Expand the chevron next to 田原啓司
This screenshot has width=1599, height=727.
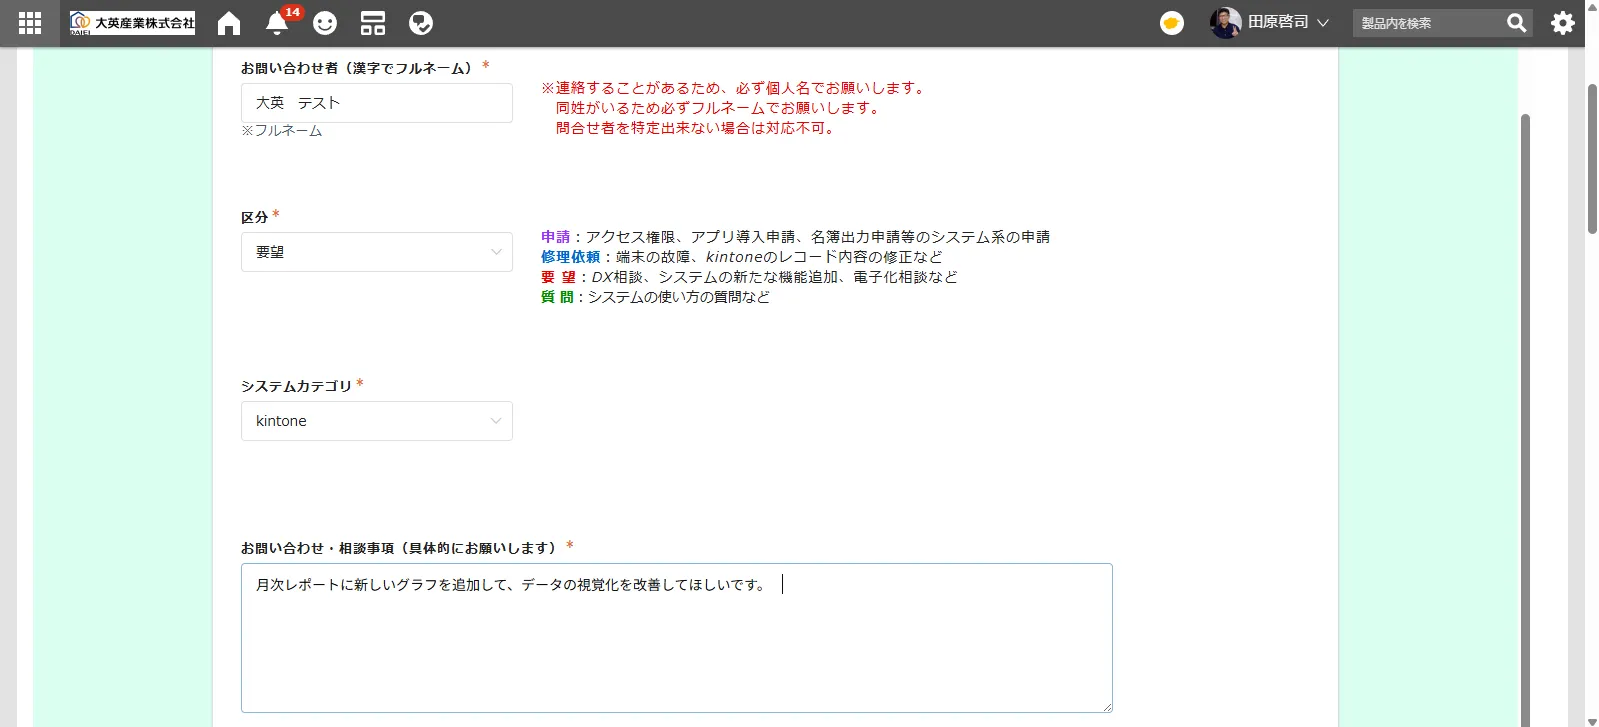[x=1323, y=23]
